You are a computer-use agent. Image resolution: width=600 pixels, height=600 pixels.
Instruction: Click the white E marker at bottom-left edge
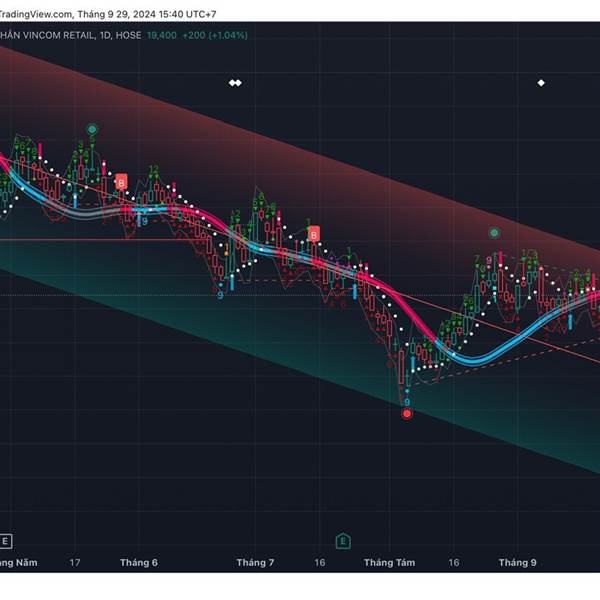[5, 541]
